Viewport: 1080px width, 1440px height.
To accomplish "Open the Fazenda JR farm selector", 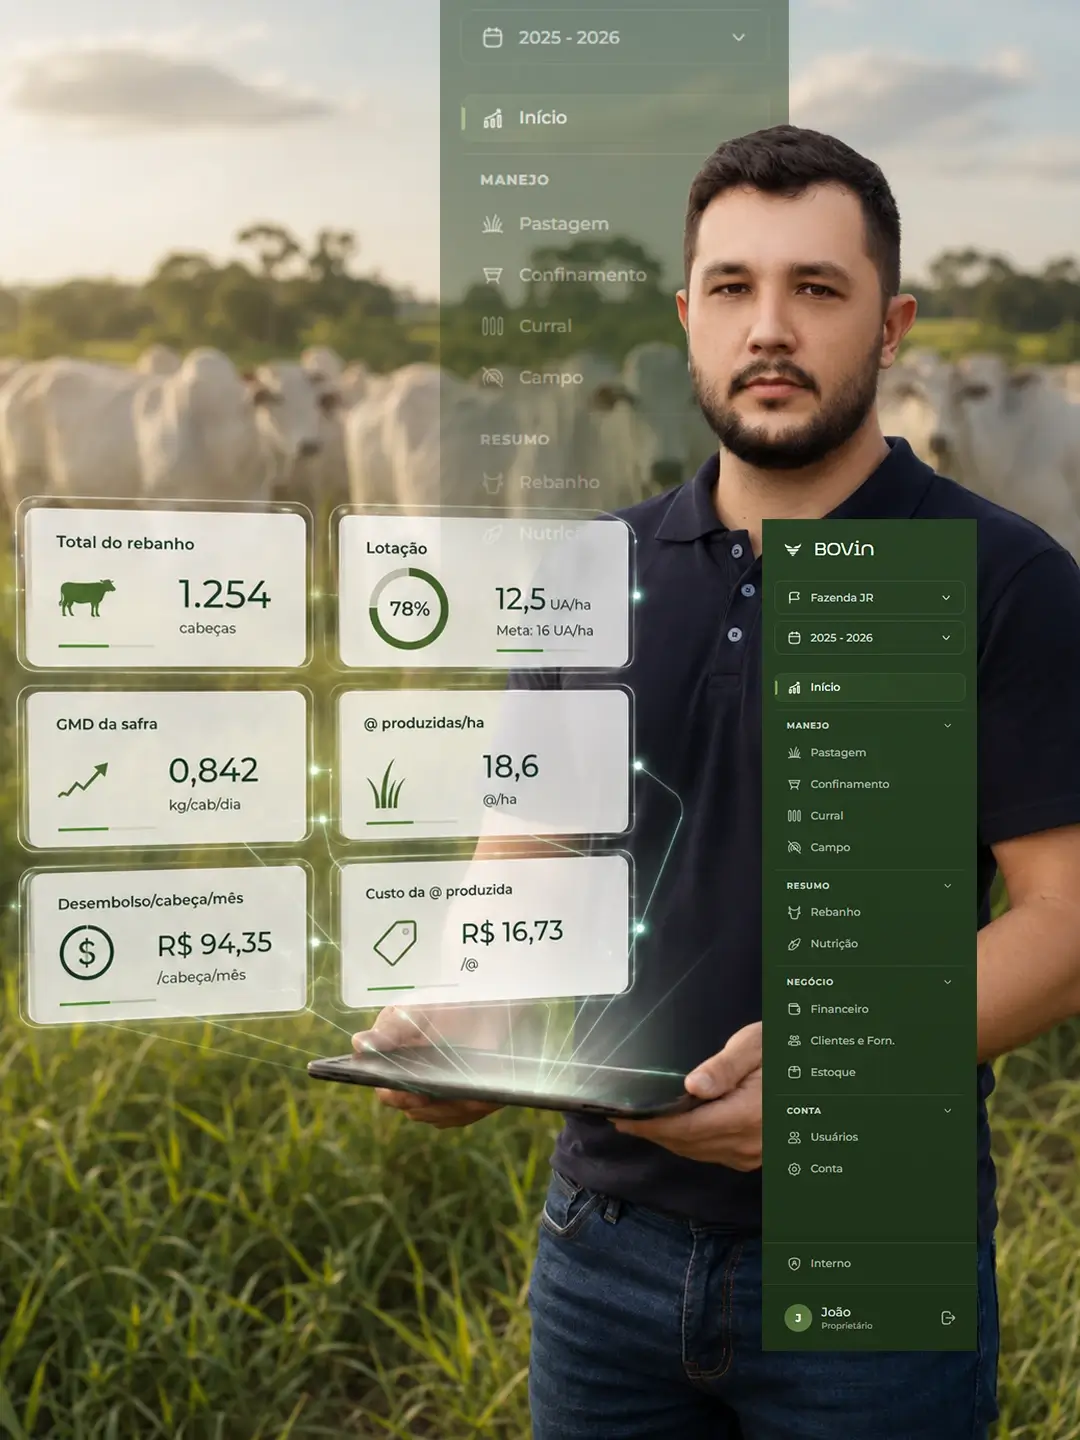I will (x=869, y=597).
